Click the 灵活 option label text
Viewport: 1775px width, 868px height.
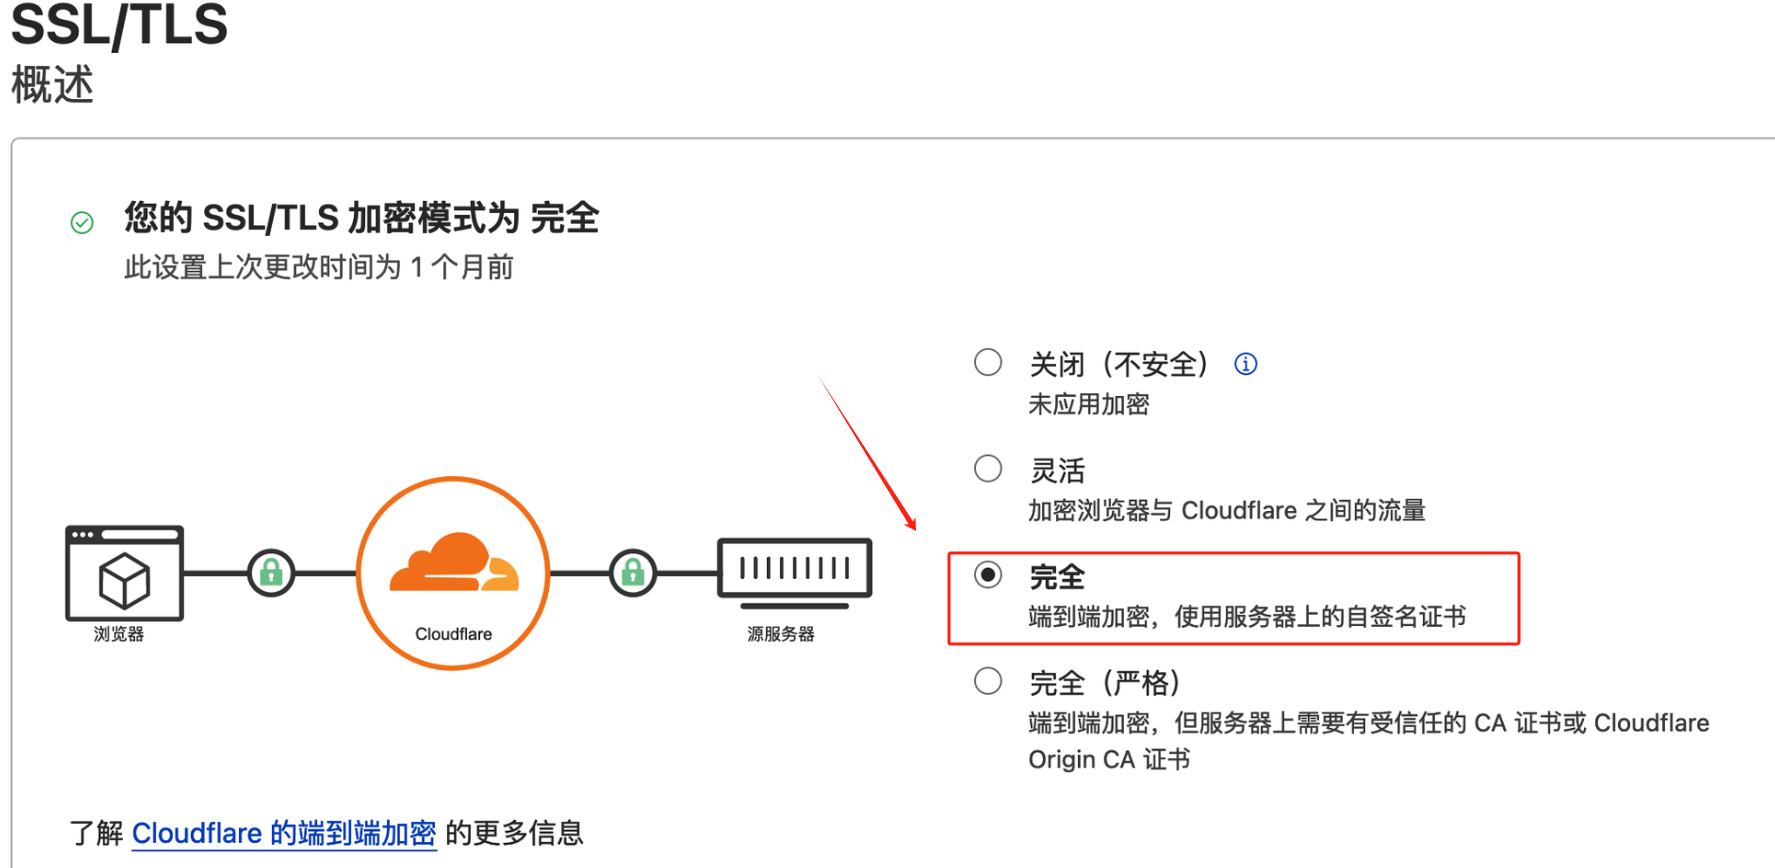pos(1057,470)
